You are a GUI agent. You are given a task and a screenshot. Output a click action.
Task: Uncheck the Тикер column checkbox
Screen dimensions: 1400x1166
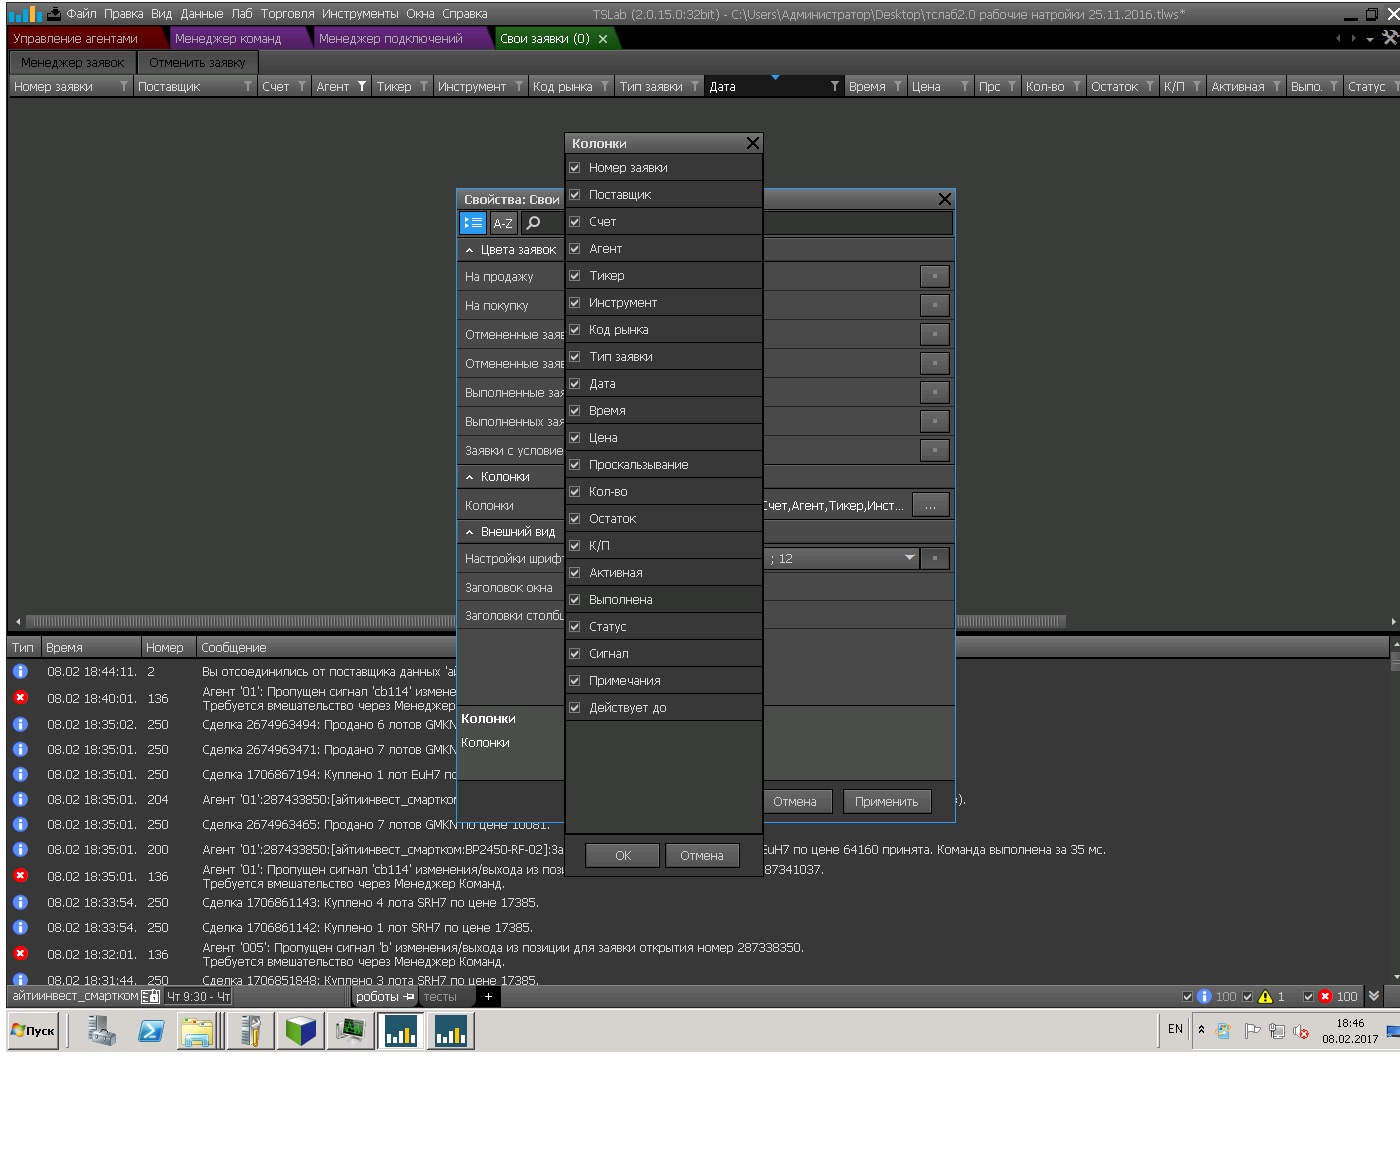click(x=575, y=276)
